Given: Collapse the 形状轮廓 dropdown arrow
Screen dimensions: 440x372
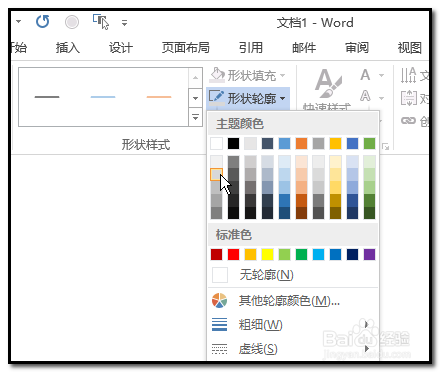Looking at the screenshot, I should tap(283, 98).
